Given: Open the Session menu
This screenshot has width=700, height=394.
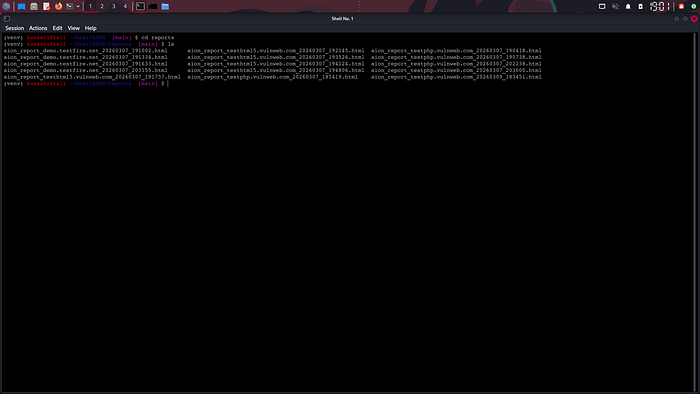Looking at the screenshot, I should [x=14, y=28].
